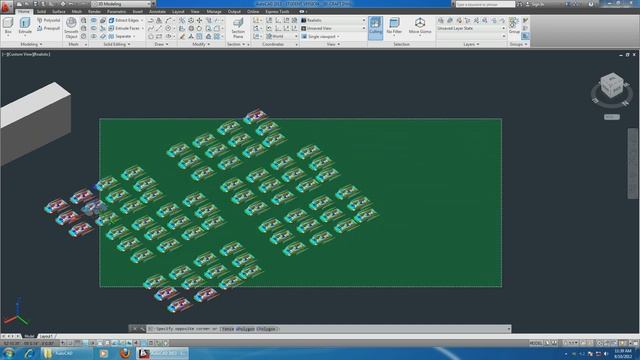Open the AutoCAD application menu button
This screenshot has height=360, width=640.
(6, 7)
